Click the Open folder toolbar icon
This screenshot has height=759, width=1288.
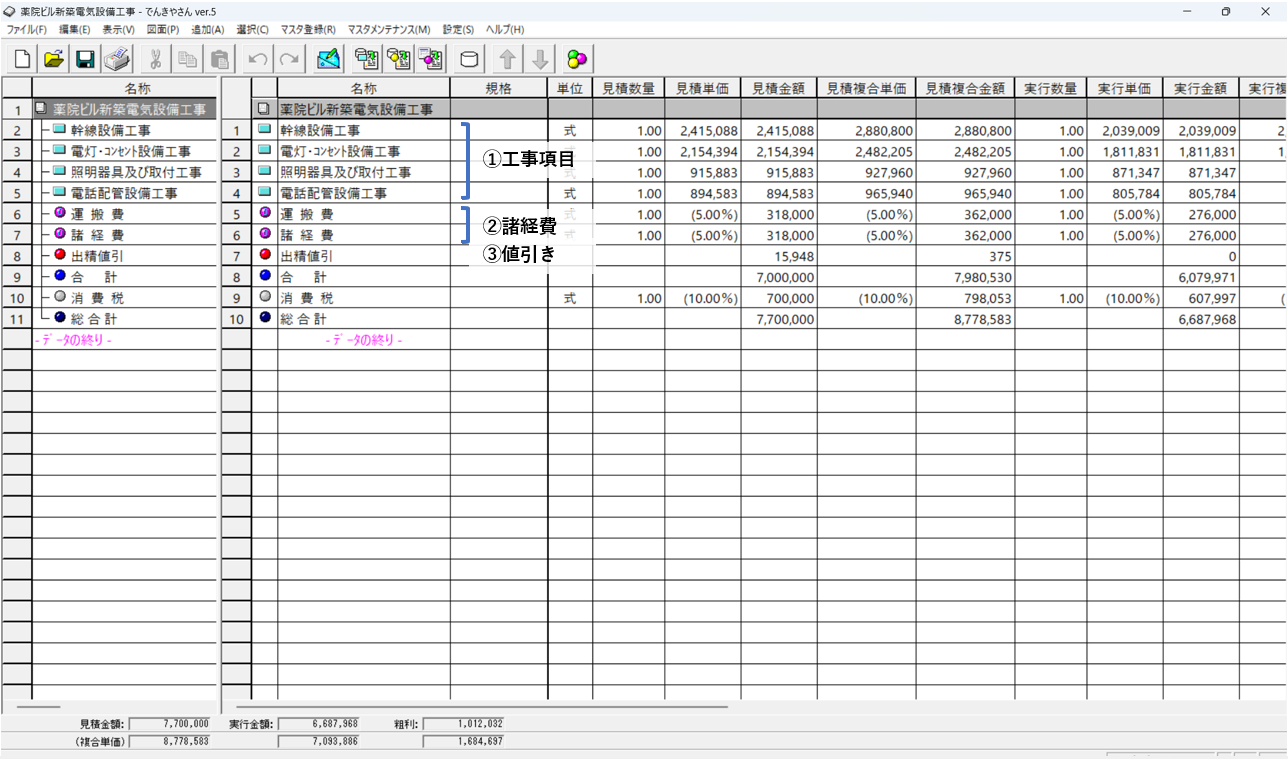(x=53, y=59)
